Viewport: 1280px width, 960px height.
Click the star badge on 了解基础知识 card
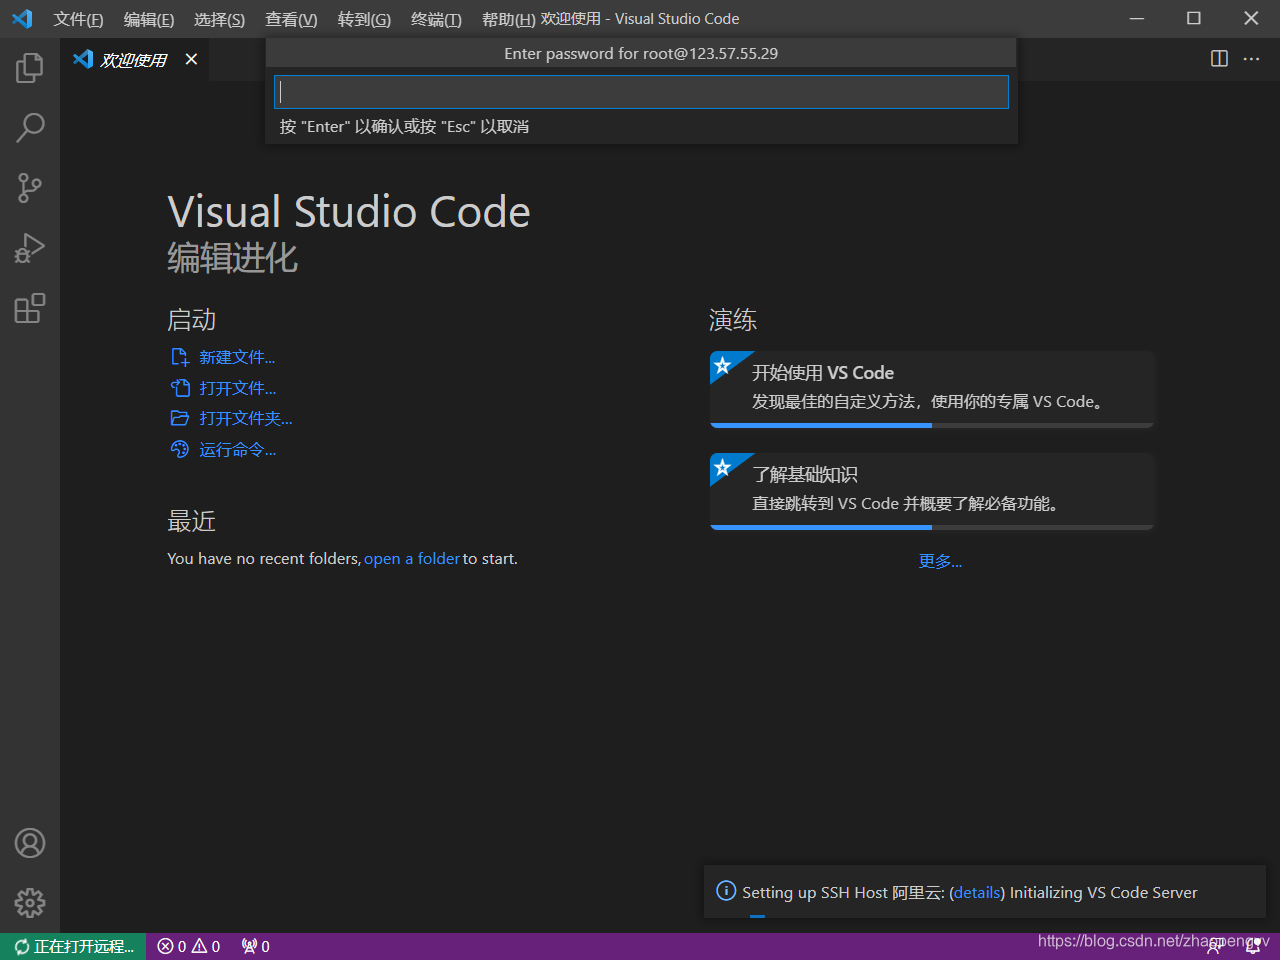coord(722,467)
